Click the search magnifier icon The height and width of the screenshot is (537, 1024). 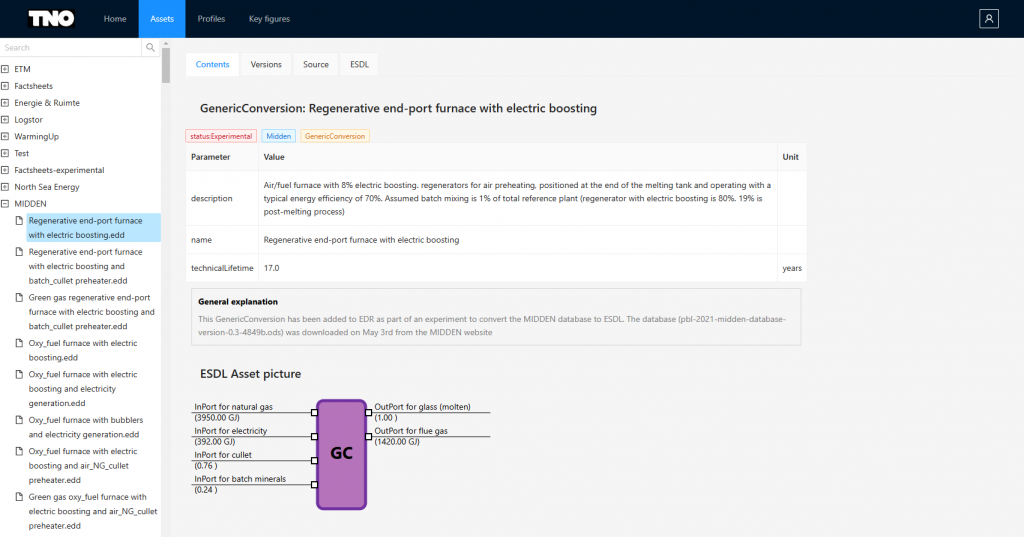click(151, 47)
